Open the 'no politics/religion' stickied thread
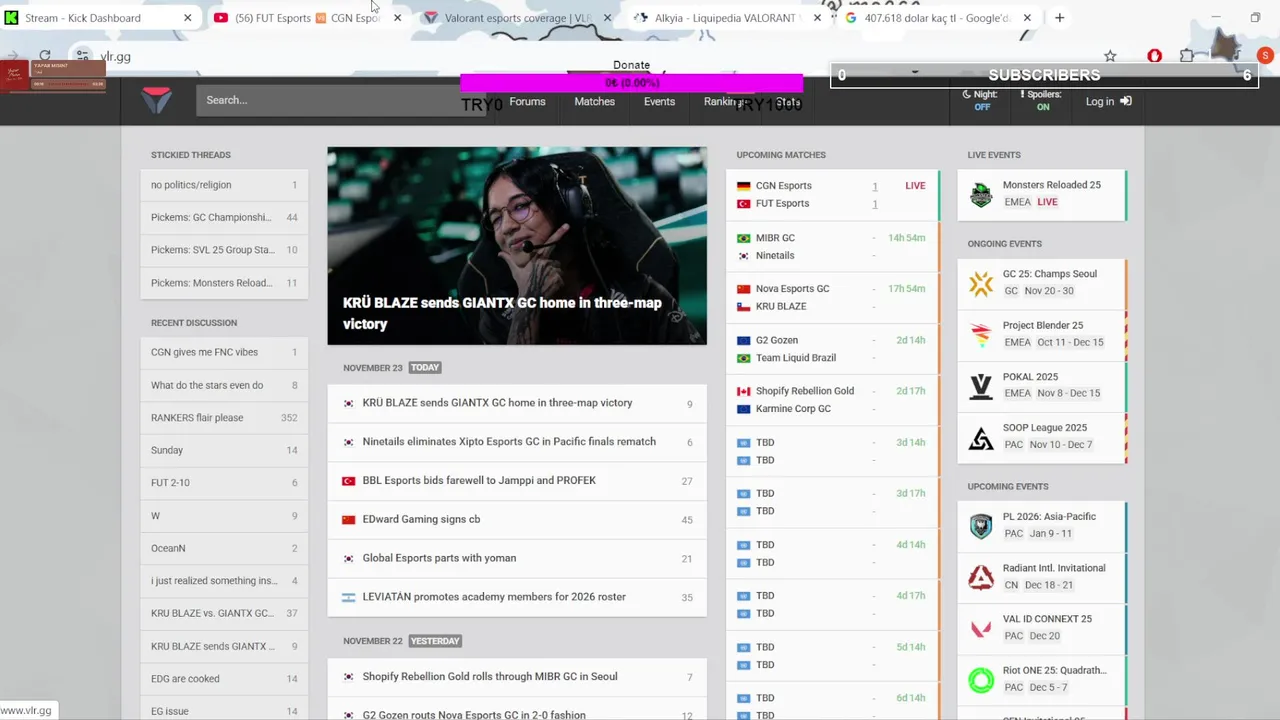The width and height of the screenshot is (1280, 720). click(x=224, y=185)
